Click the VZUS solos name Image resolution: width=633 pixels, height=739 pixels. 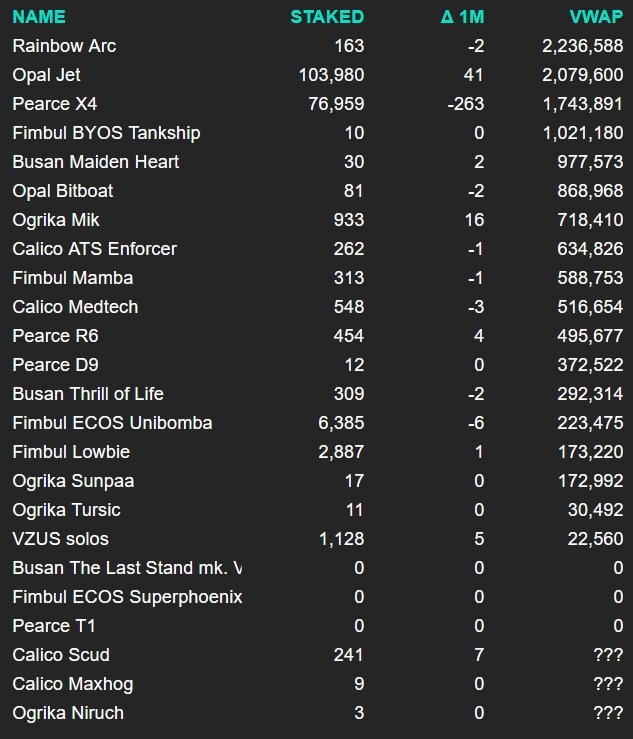[x=60, y=539]
